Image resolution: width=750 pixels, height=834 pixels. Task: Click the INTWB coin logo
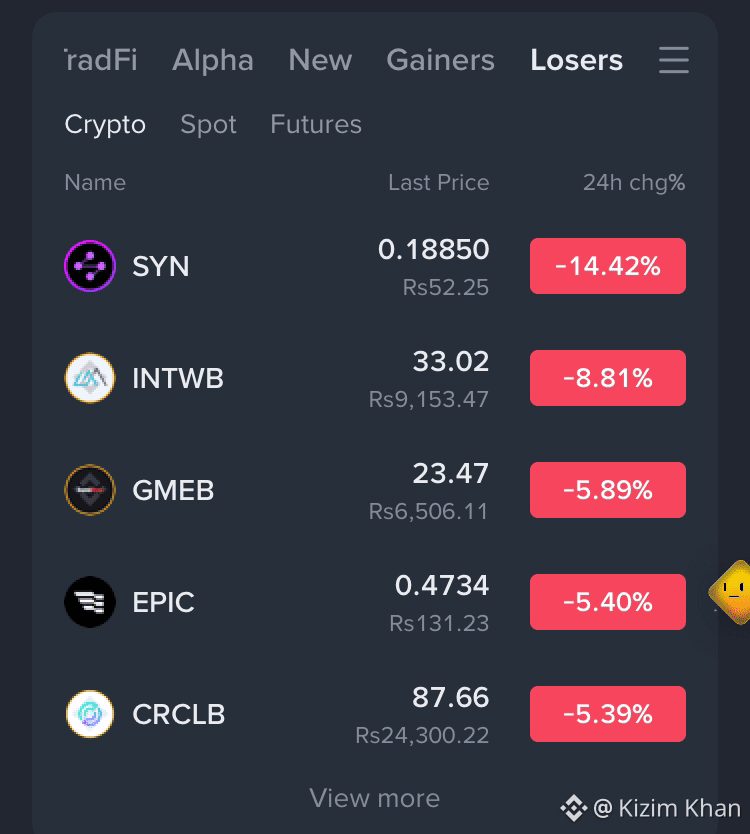(90, 378)
